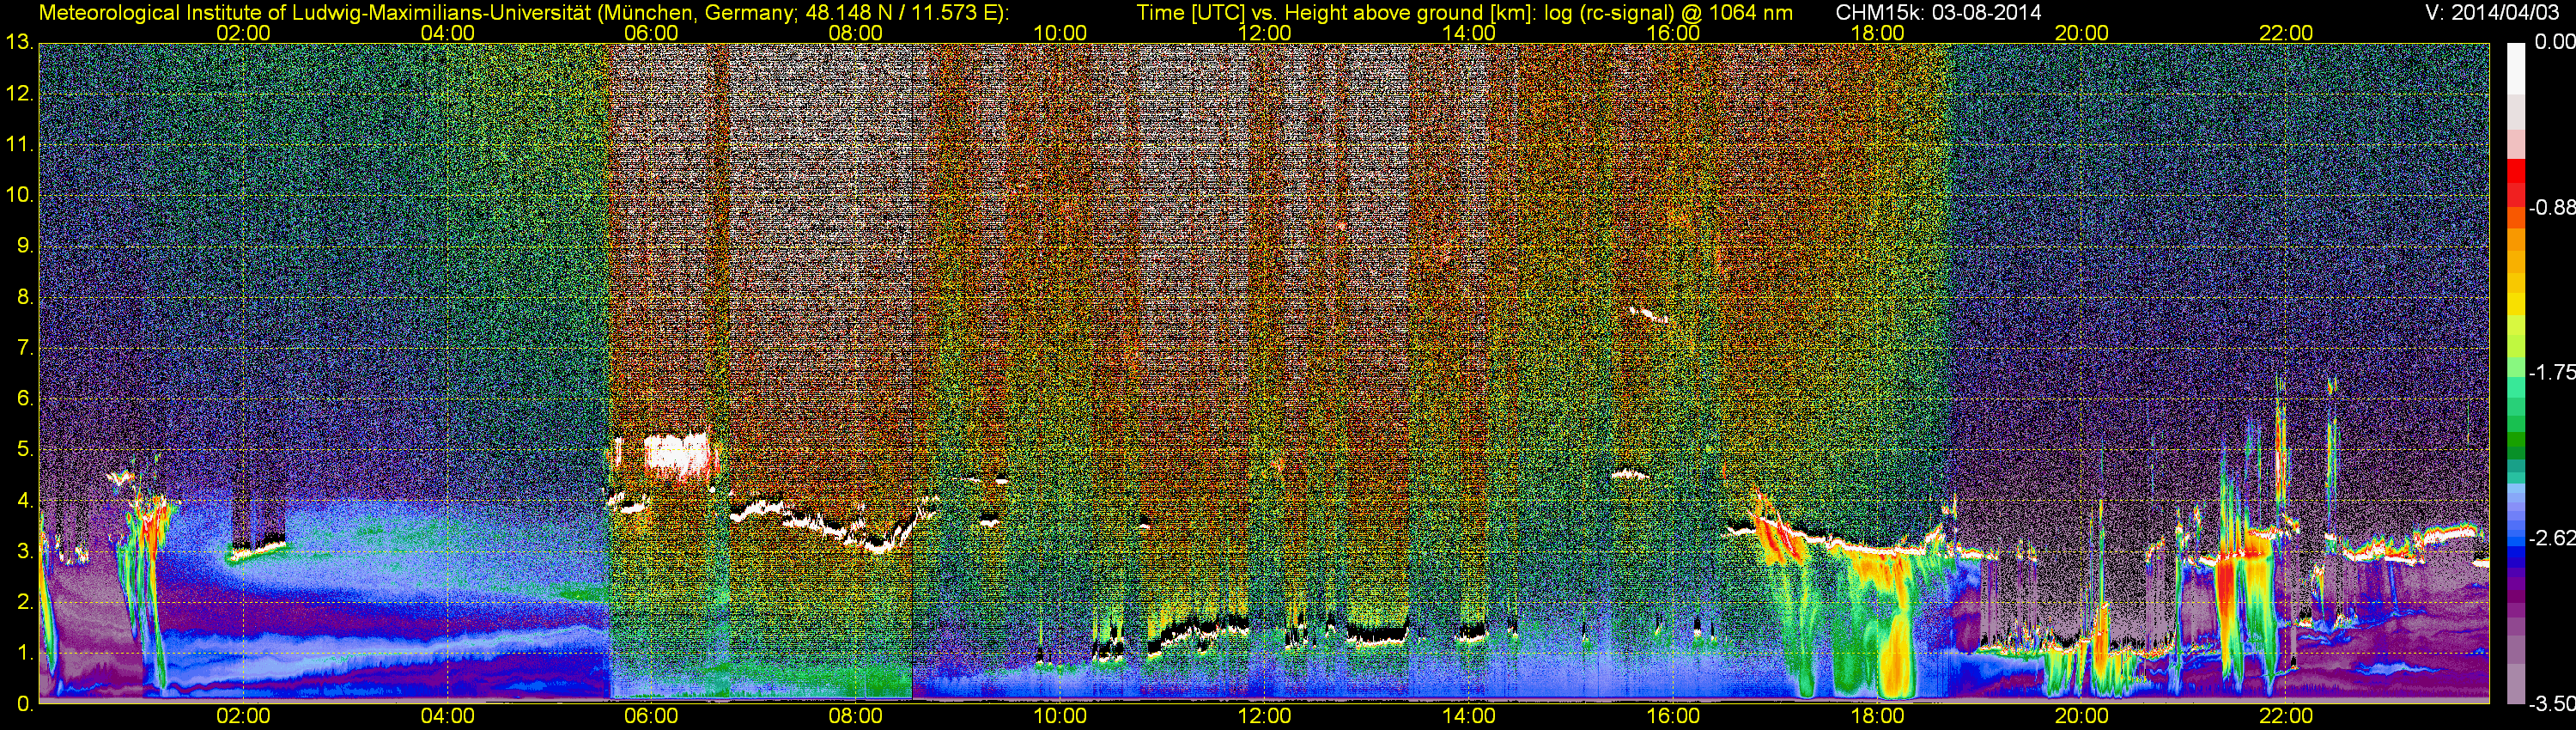
Task: Click the 02:00 label on the top time axis
Action: (x=243, y=33)
